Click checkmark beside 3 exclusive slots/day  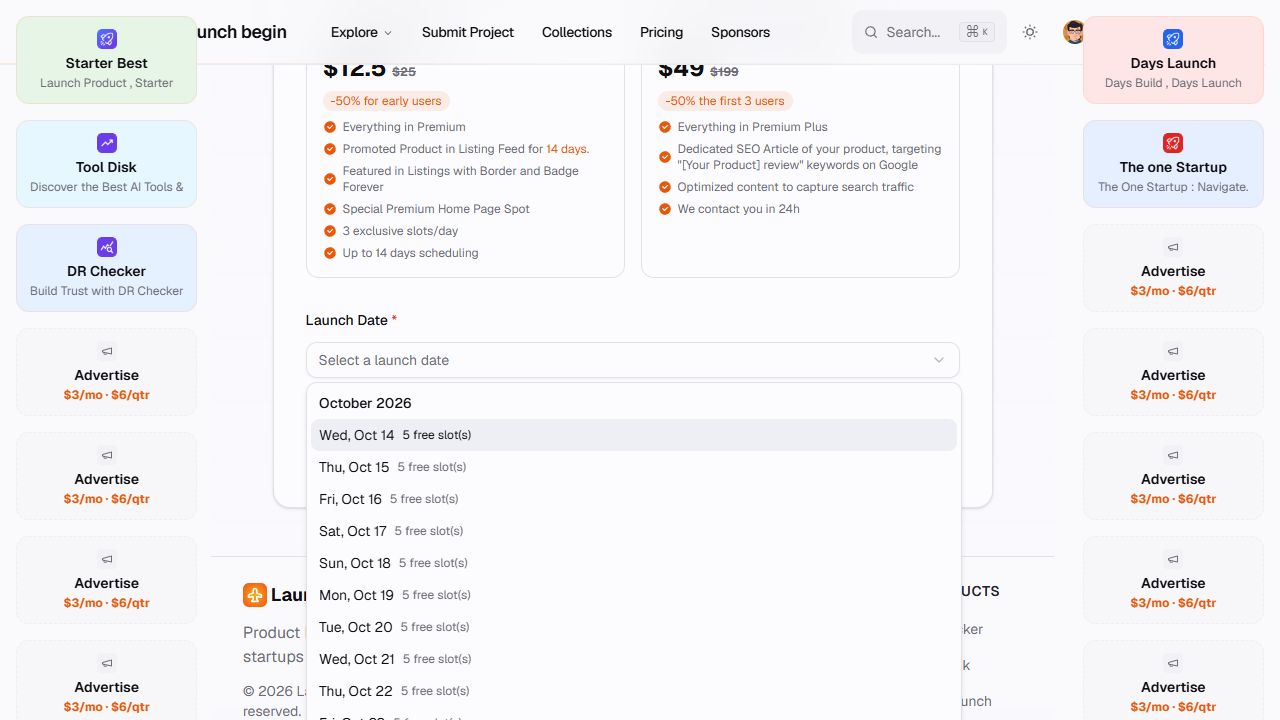pyautogui.click(x=330, y=231)
